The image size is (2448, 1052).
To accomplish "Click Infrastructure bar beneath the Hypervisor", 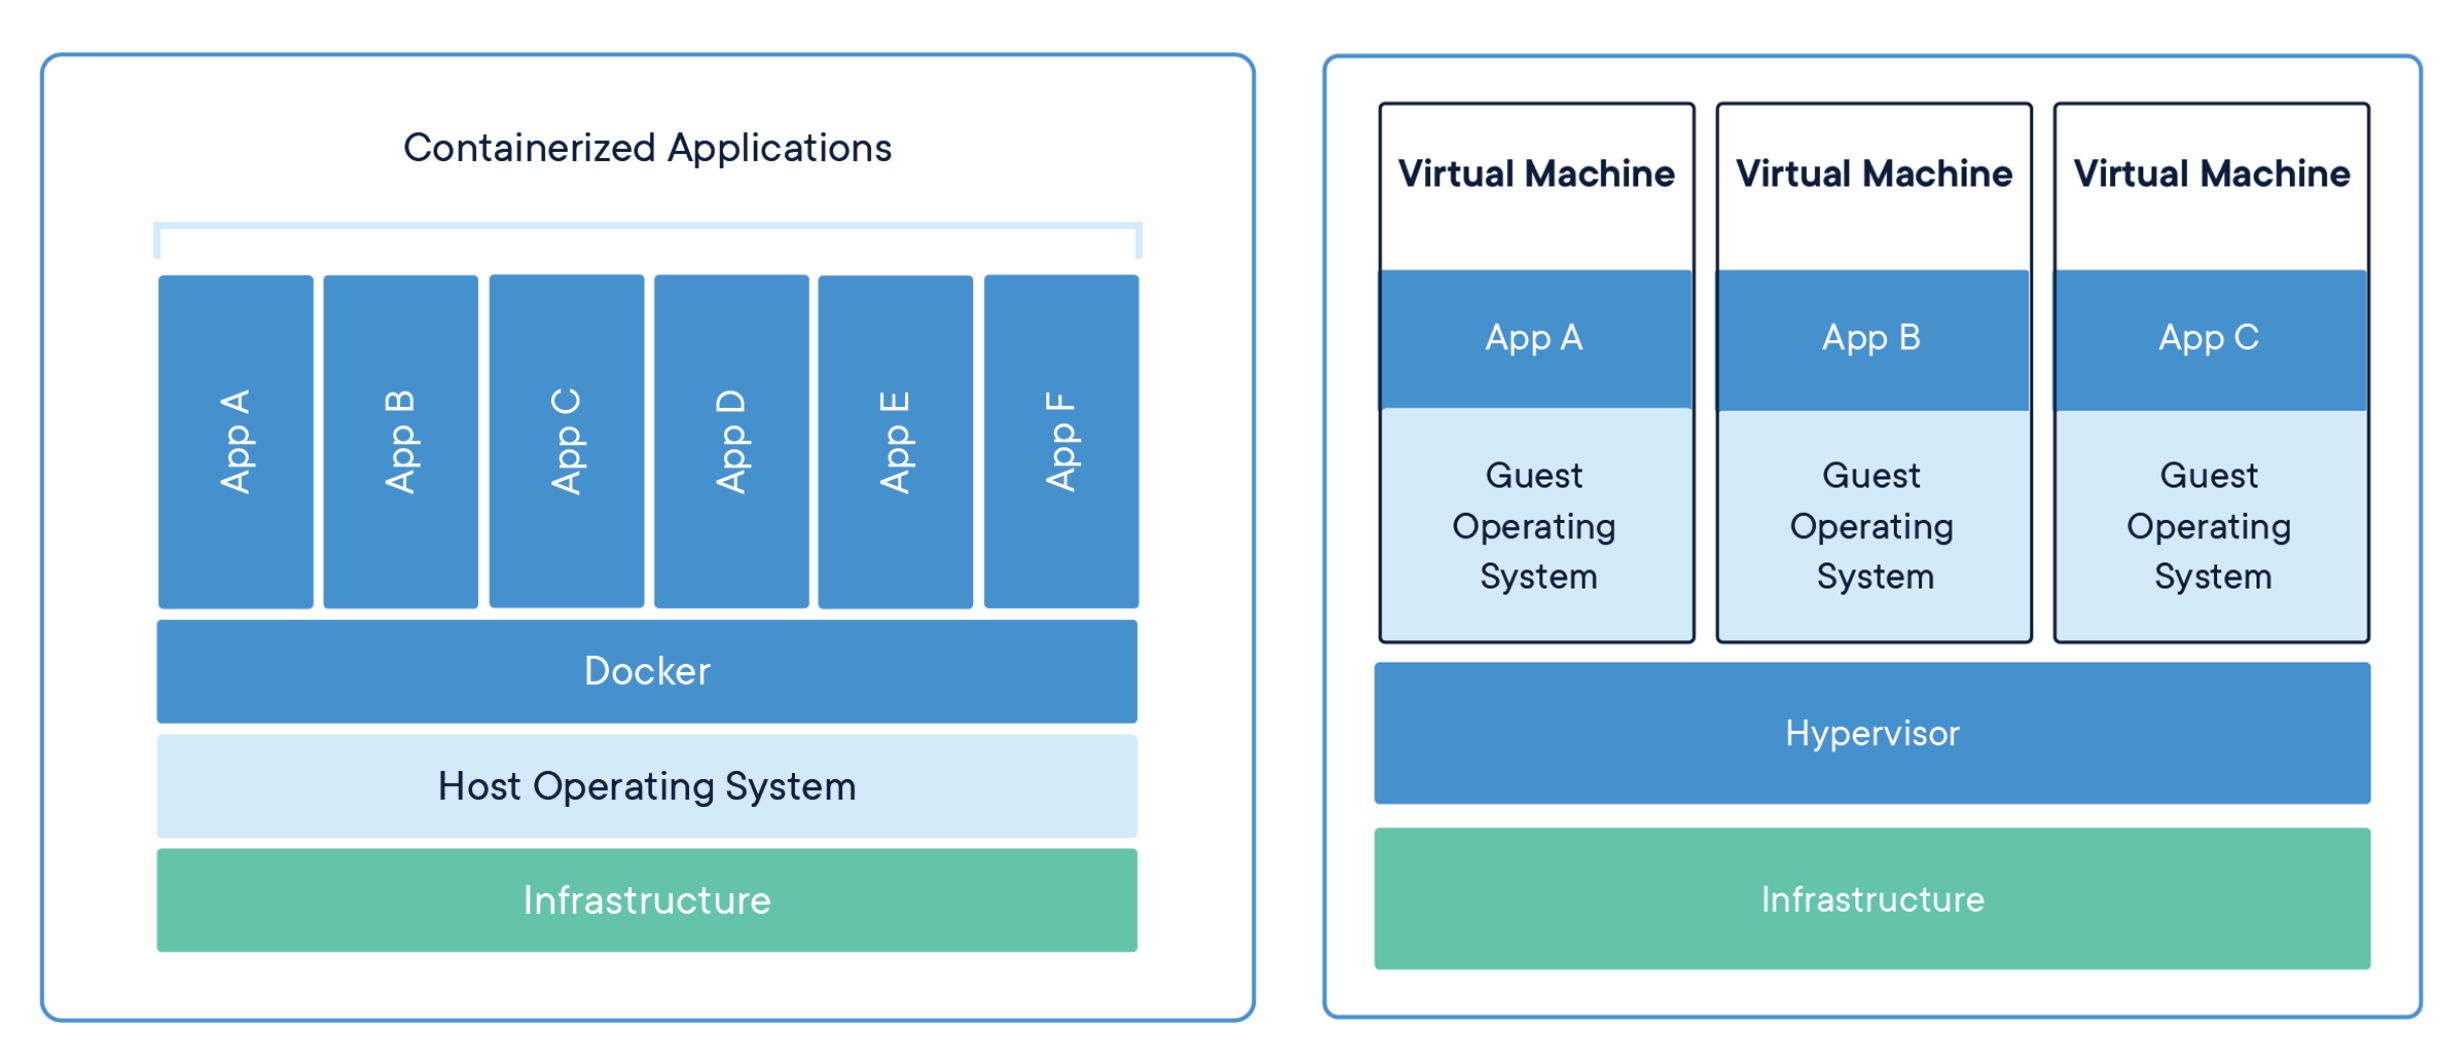I will 1871,898.
